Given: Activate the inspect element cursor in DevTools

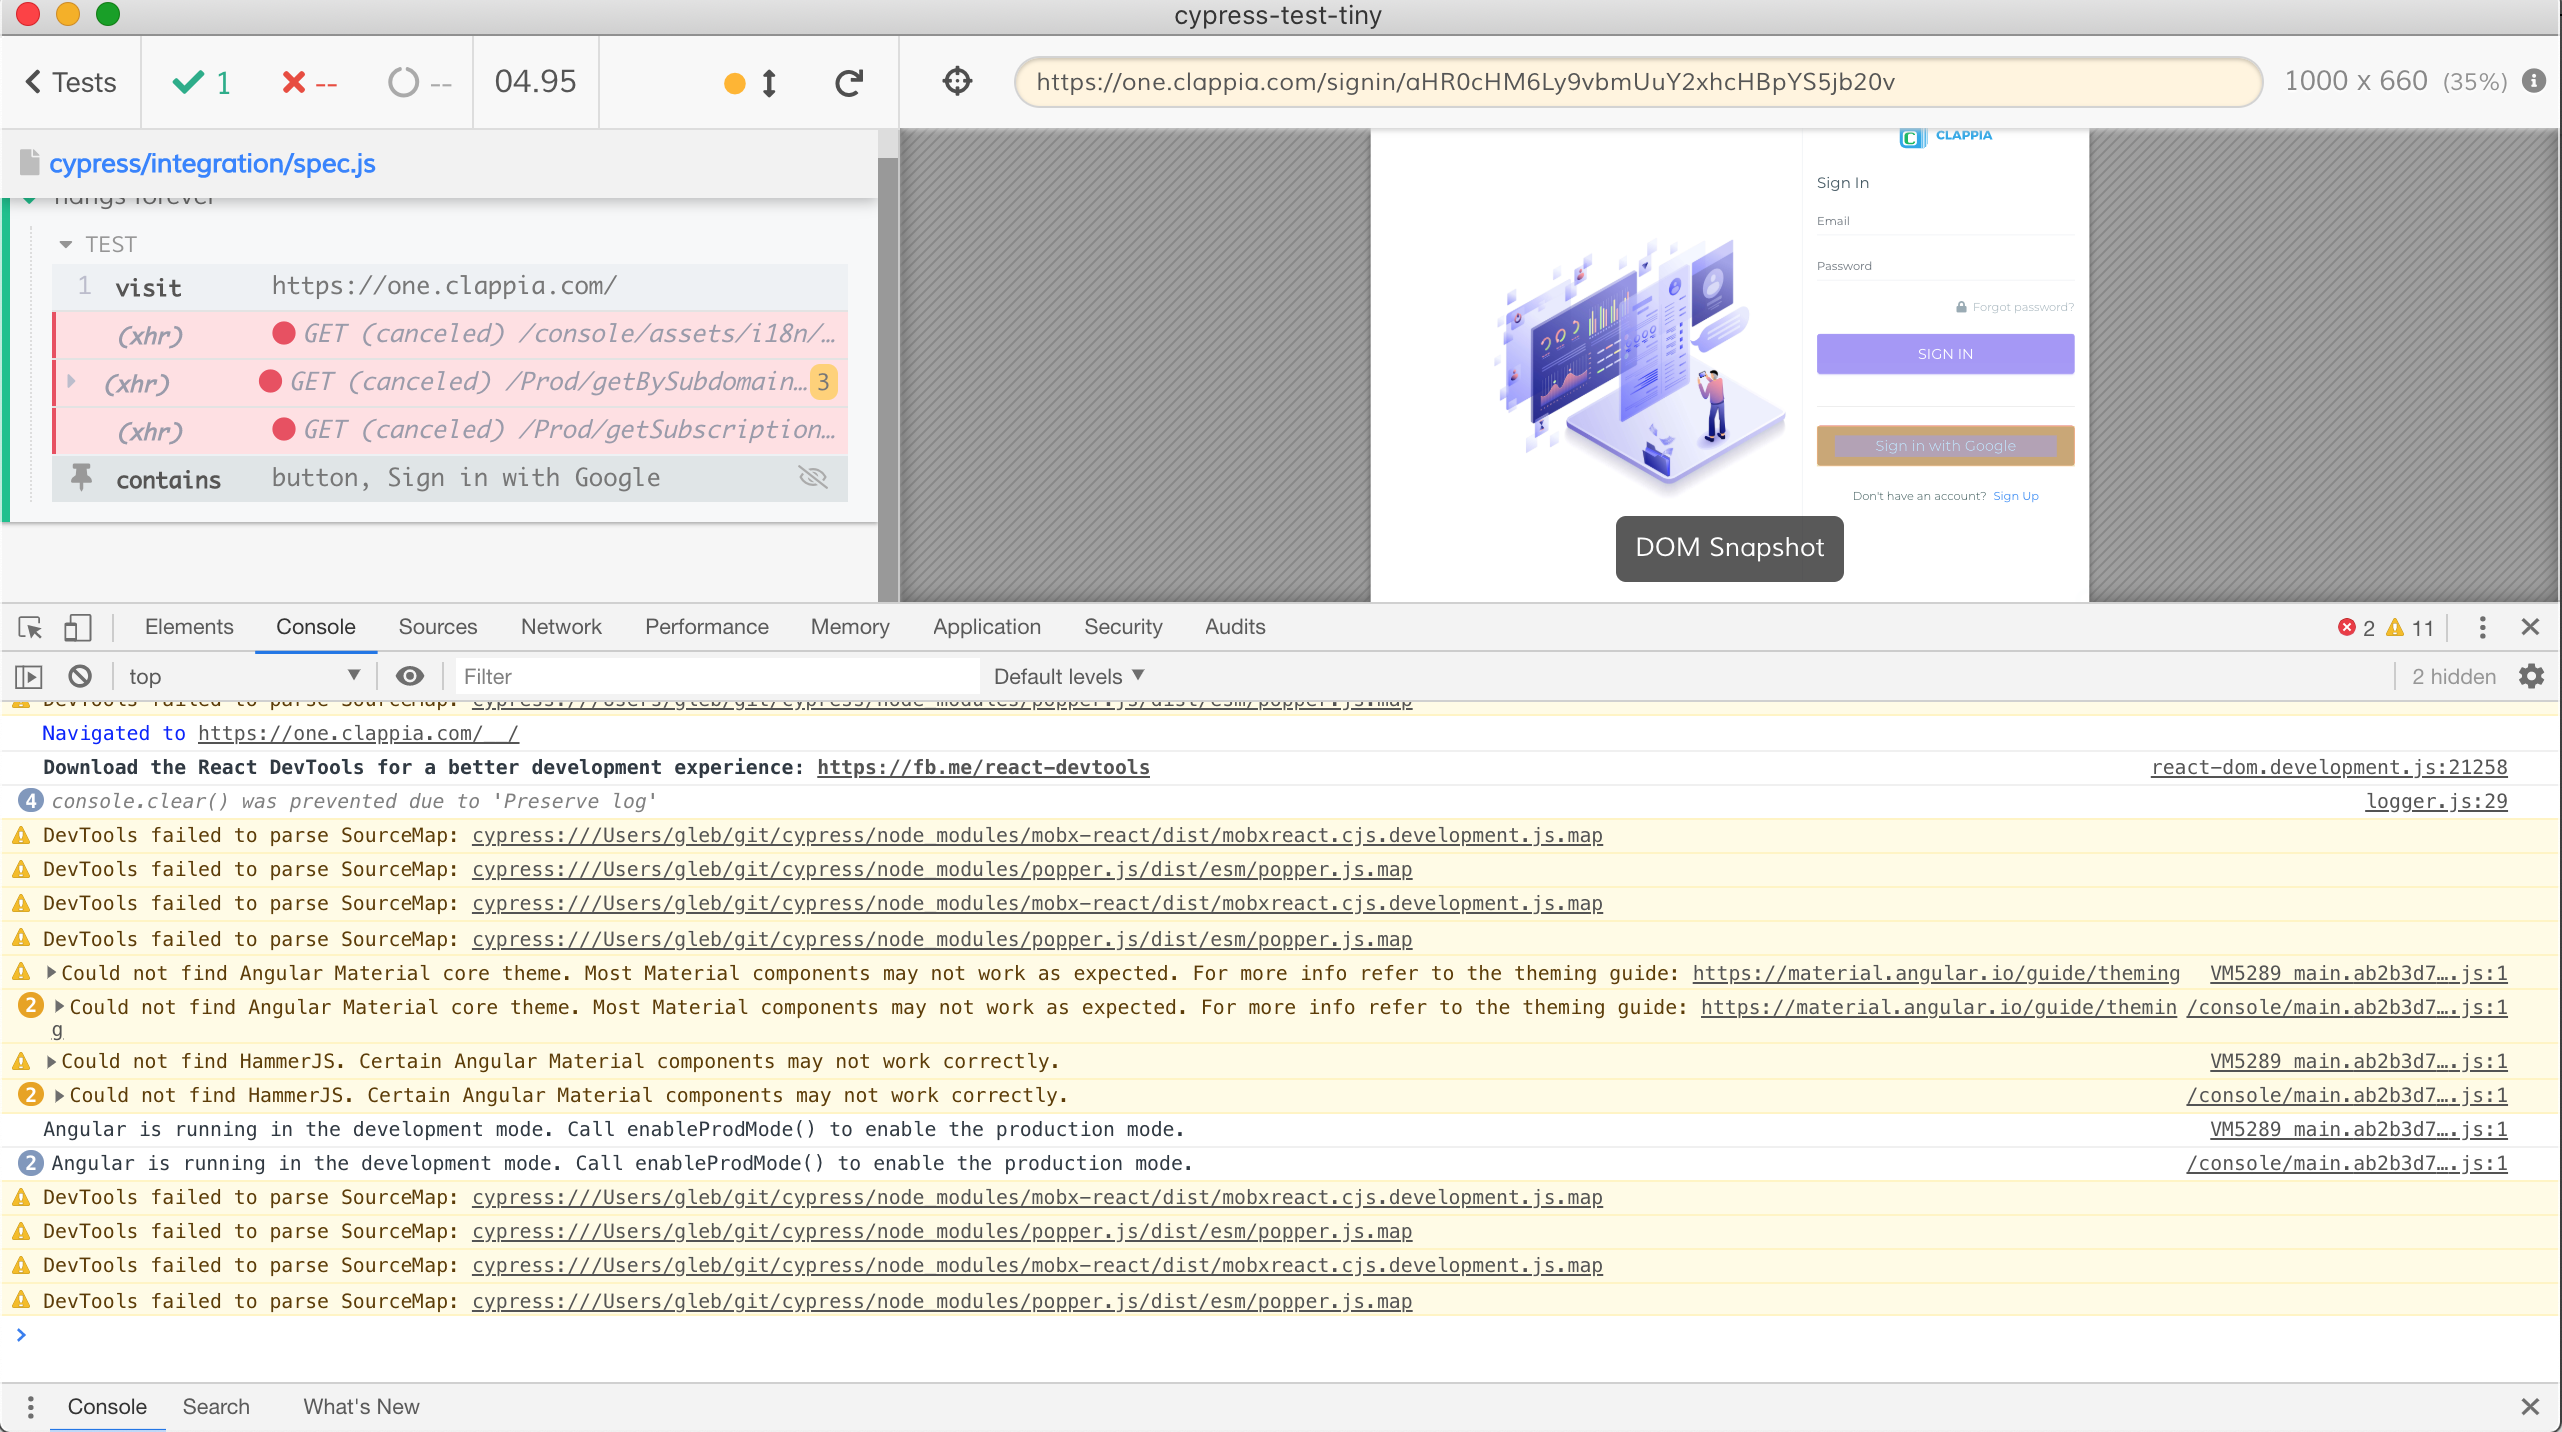Looking at the screenshot, I should (28, 628).
